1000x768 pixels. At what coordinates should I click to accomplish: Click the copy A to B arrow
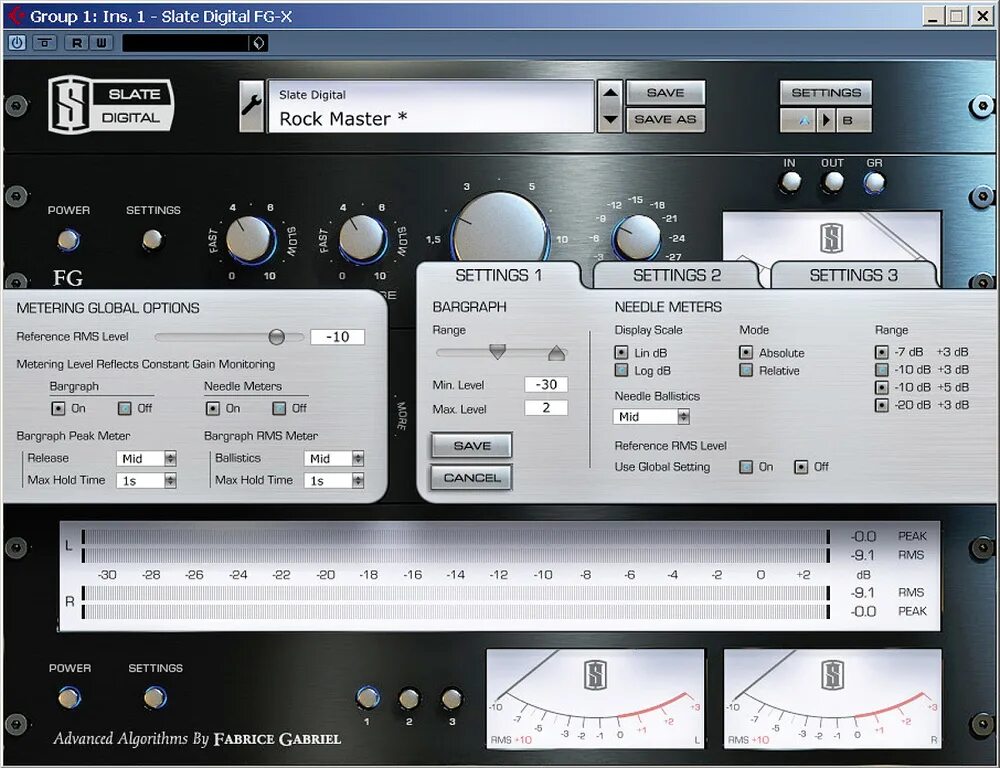pyautogui.click(x=827, y=120)
